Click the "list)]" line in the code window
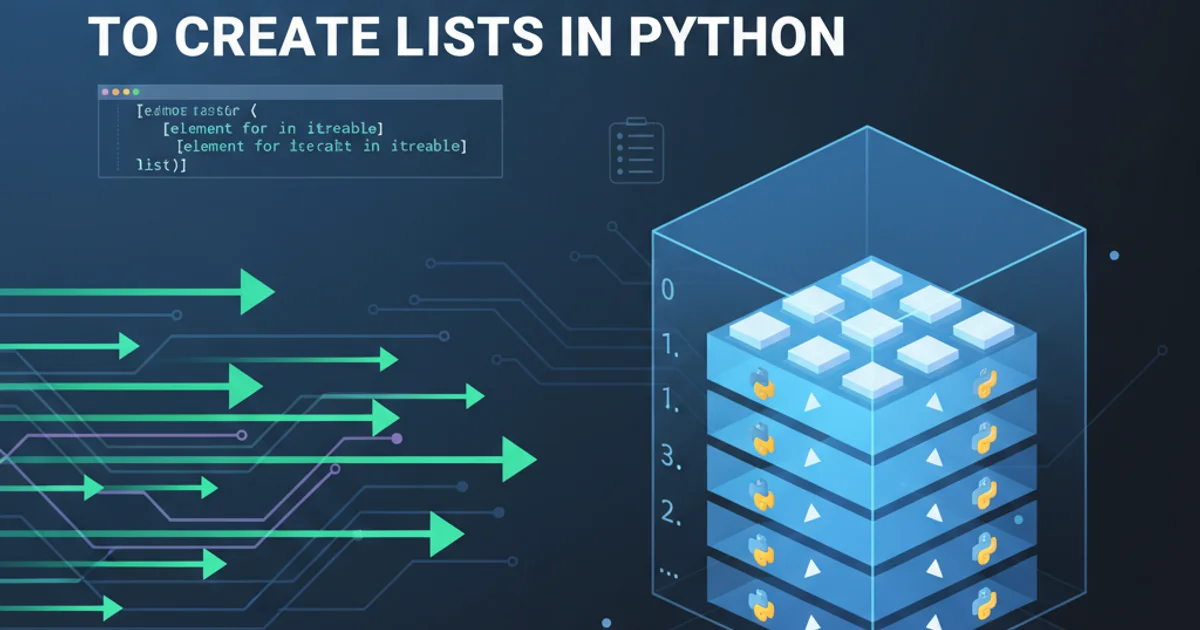The height and width of the screenshot is (630, 1200). 161,164
